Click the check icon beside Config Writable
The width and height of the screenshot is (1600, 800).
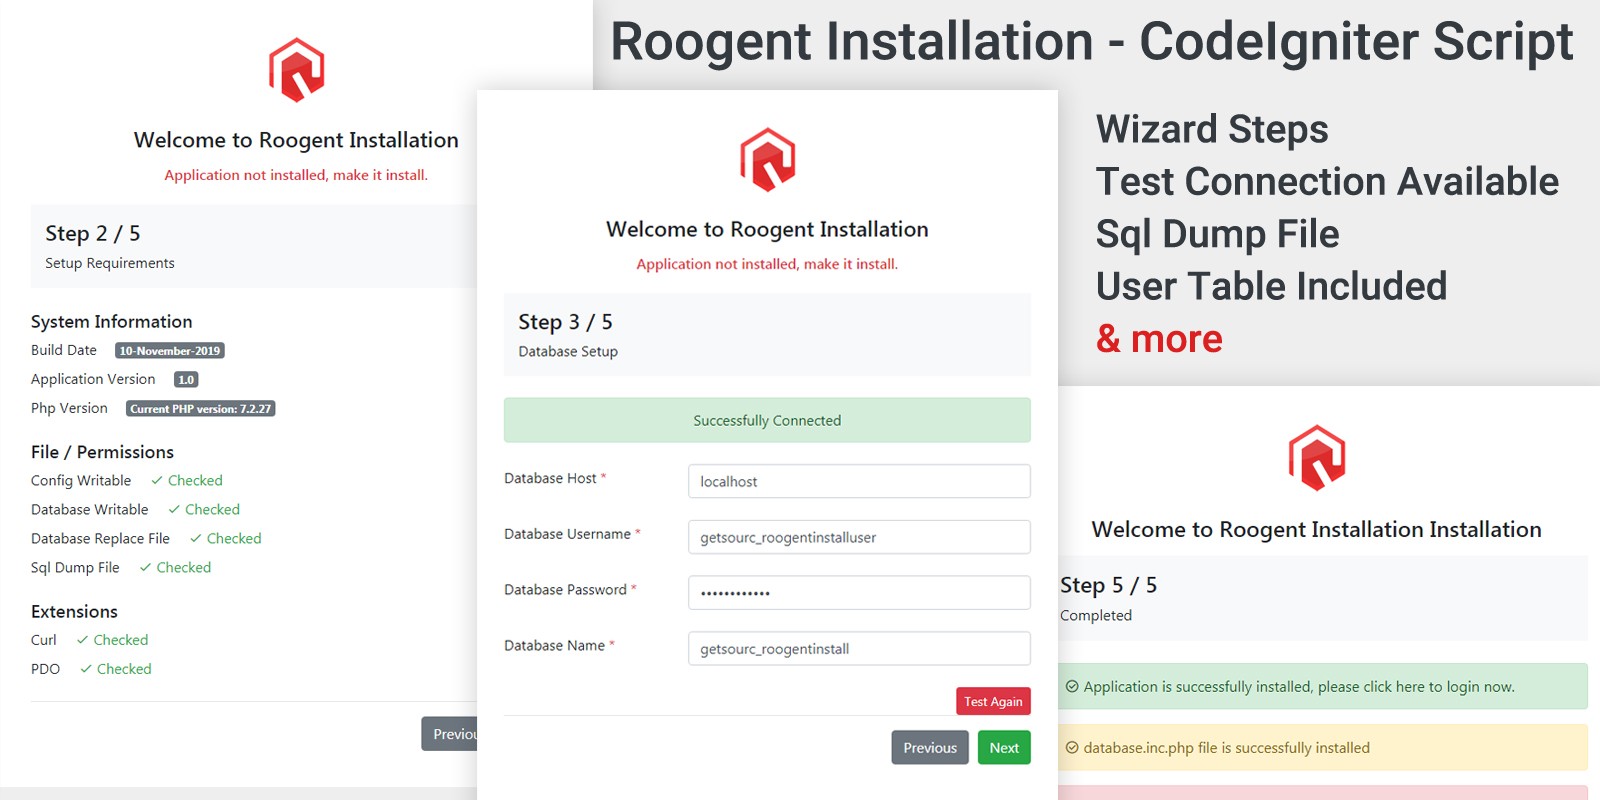[x=157, y=481]
